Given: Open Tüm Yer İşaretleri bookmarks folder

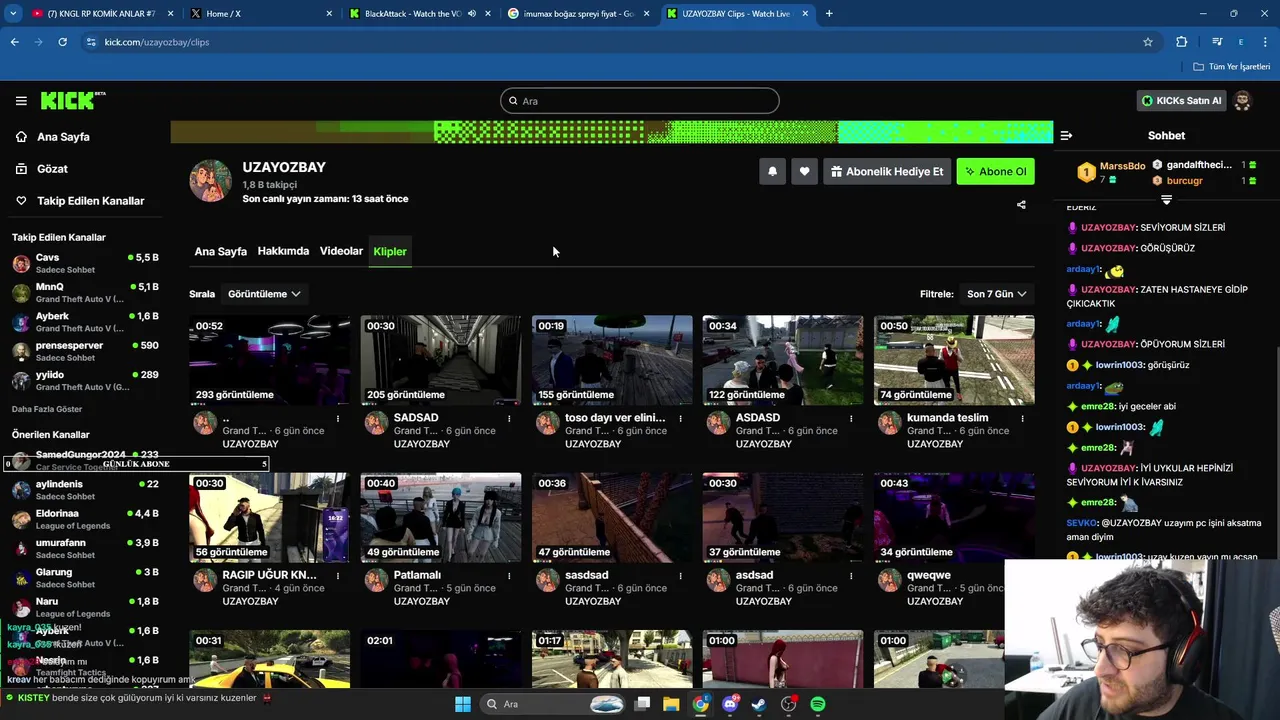Looking at the screenshot, I should coord(1232,66).
